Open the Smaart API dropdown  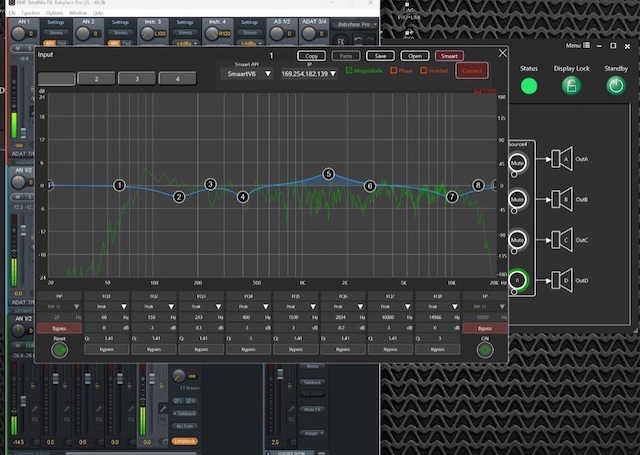[246, 73]
